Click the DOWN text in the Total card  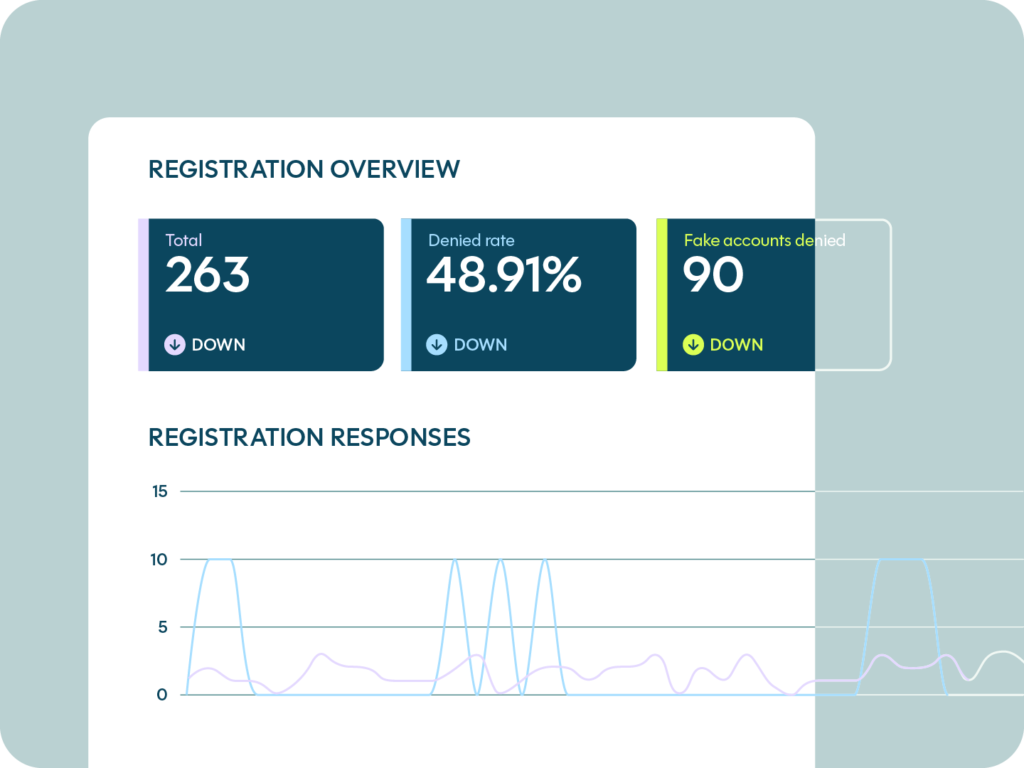coord(218,345)
